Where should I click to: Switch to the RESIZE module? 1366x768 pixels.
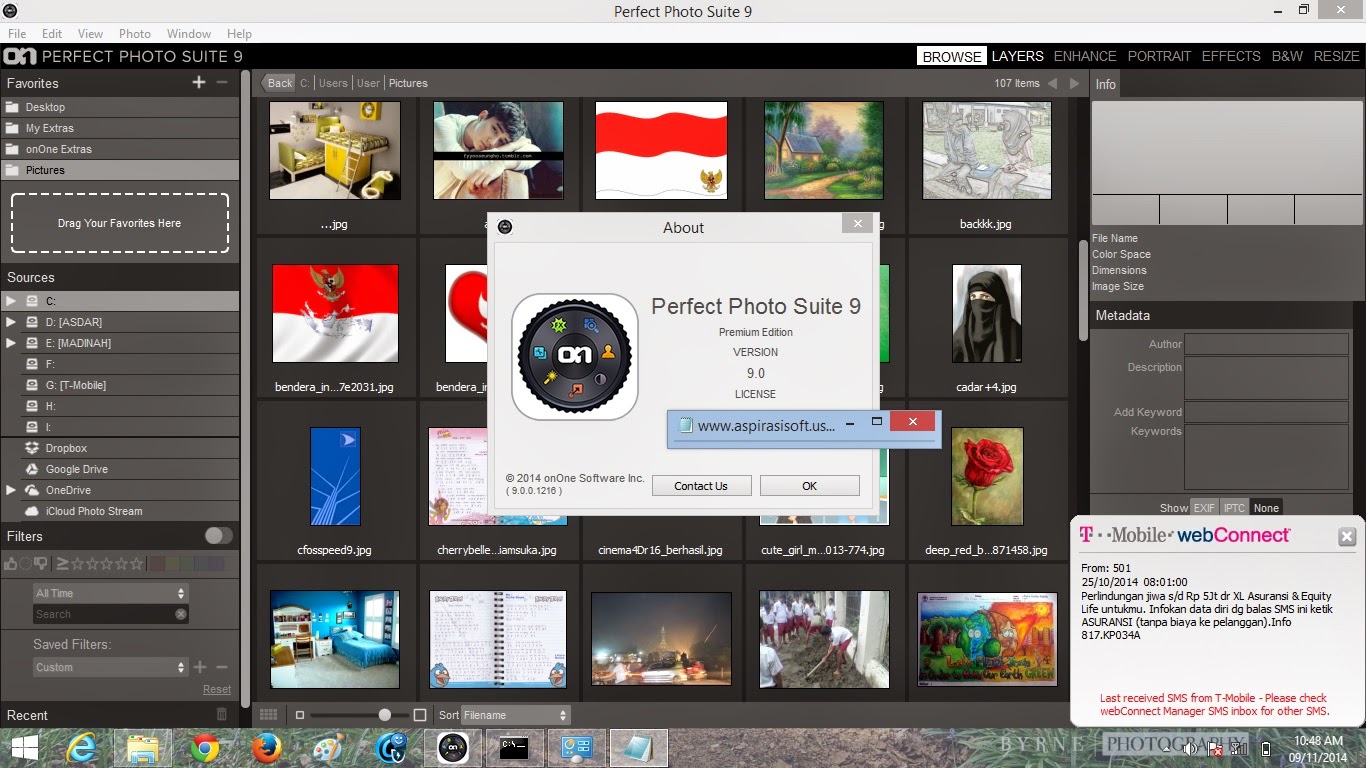[x=1336, y=56]
